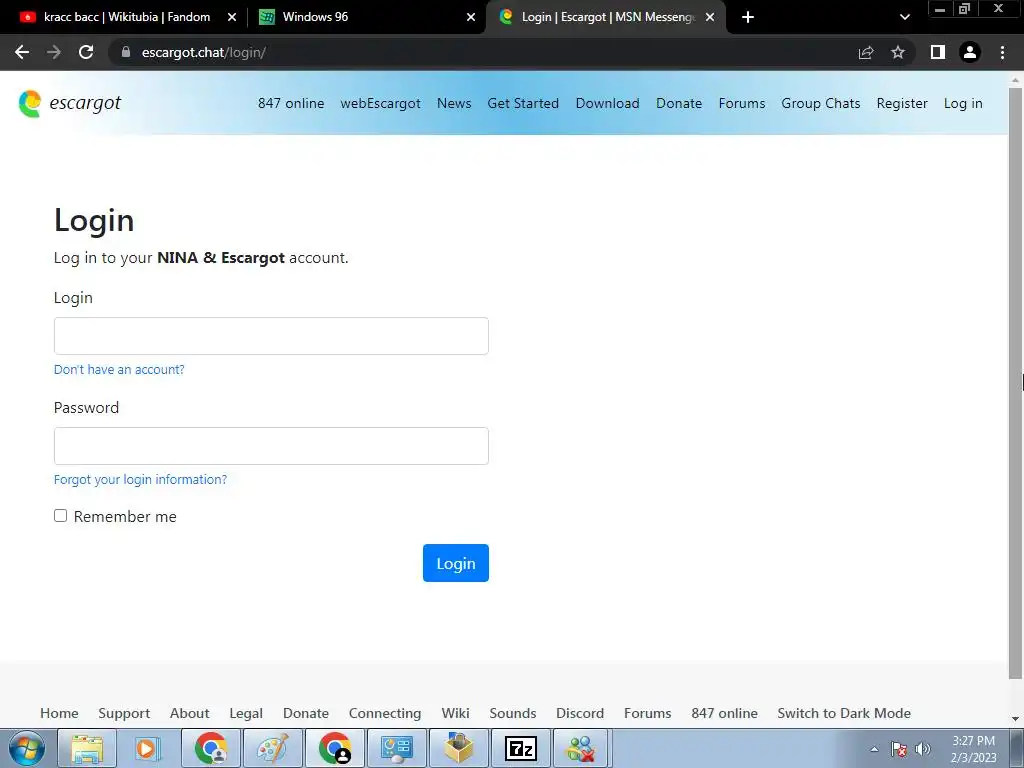1024x768 pixels.
Task: Open Windows Explorer from the taskbar
Action: pyautogui.click(x=87, y=748)
